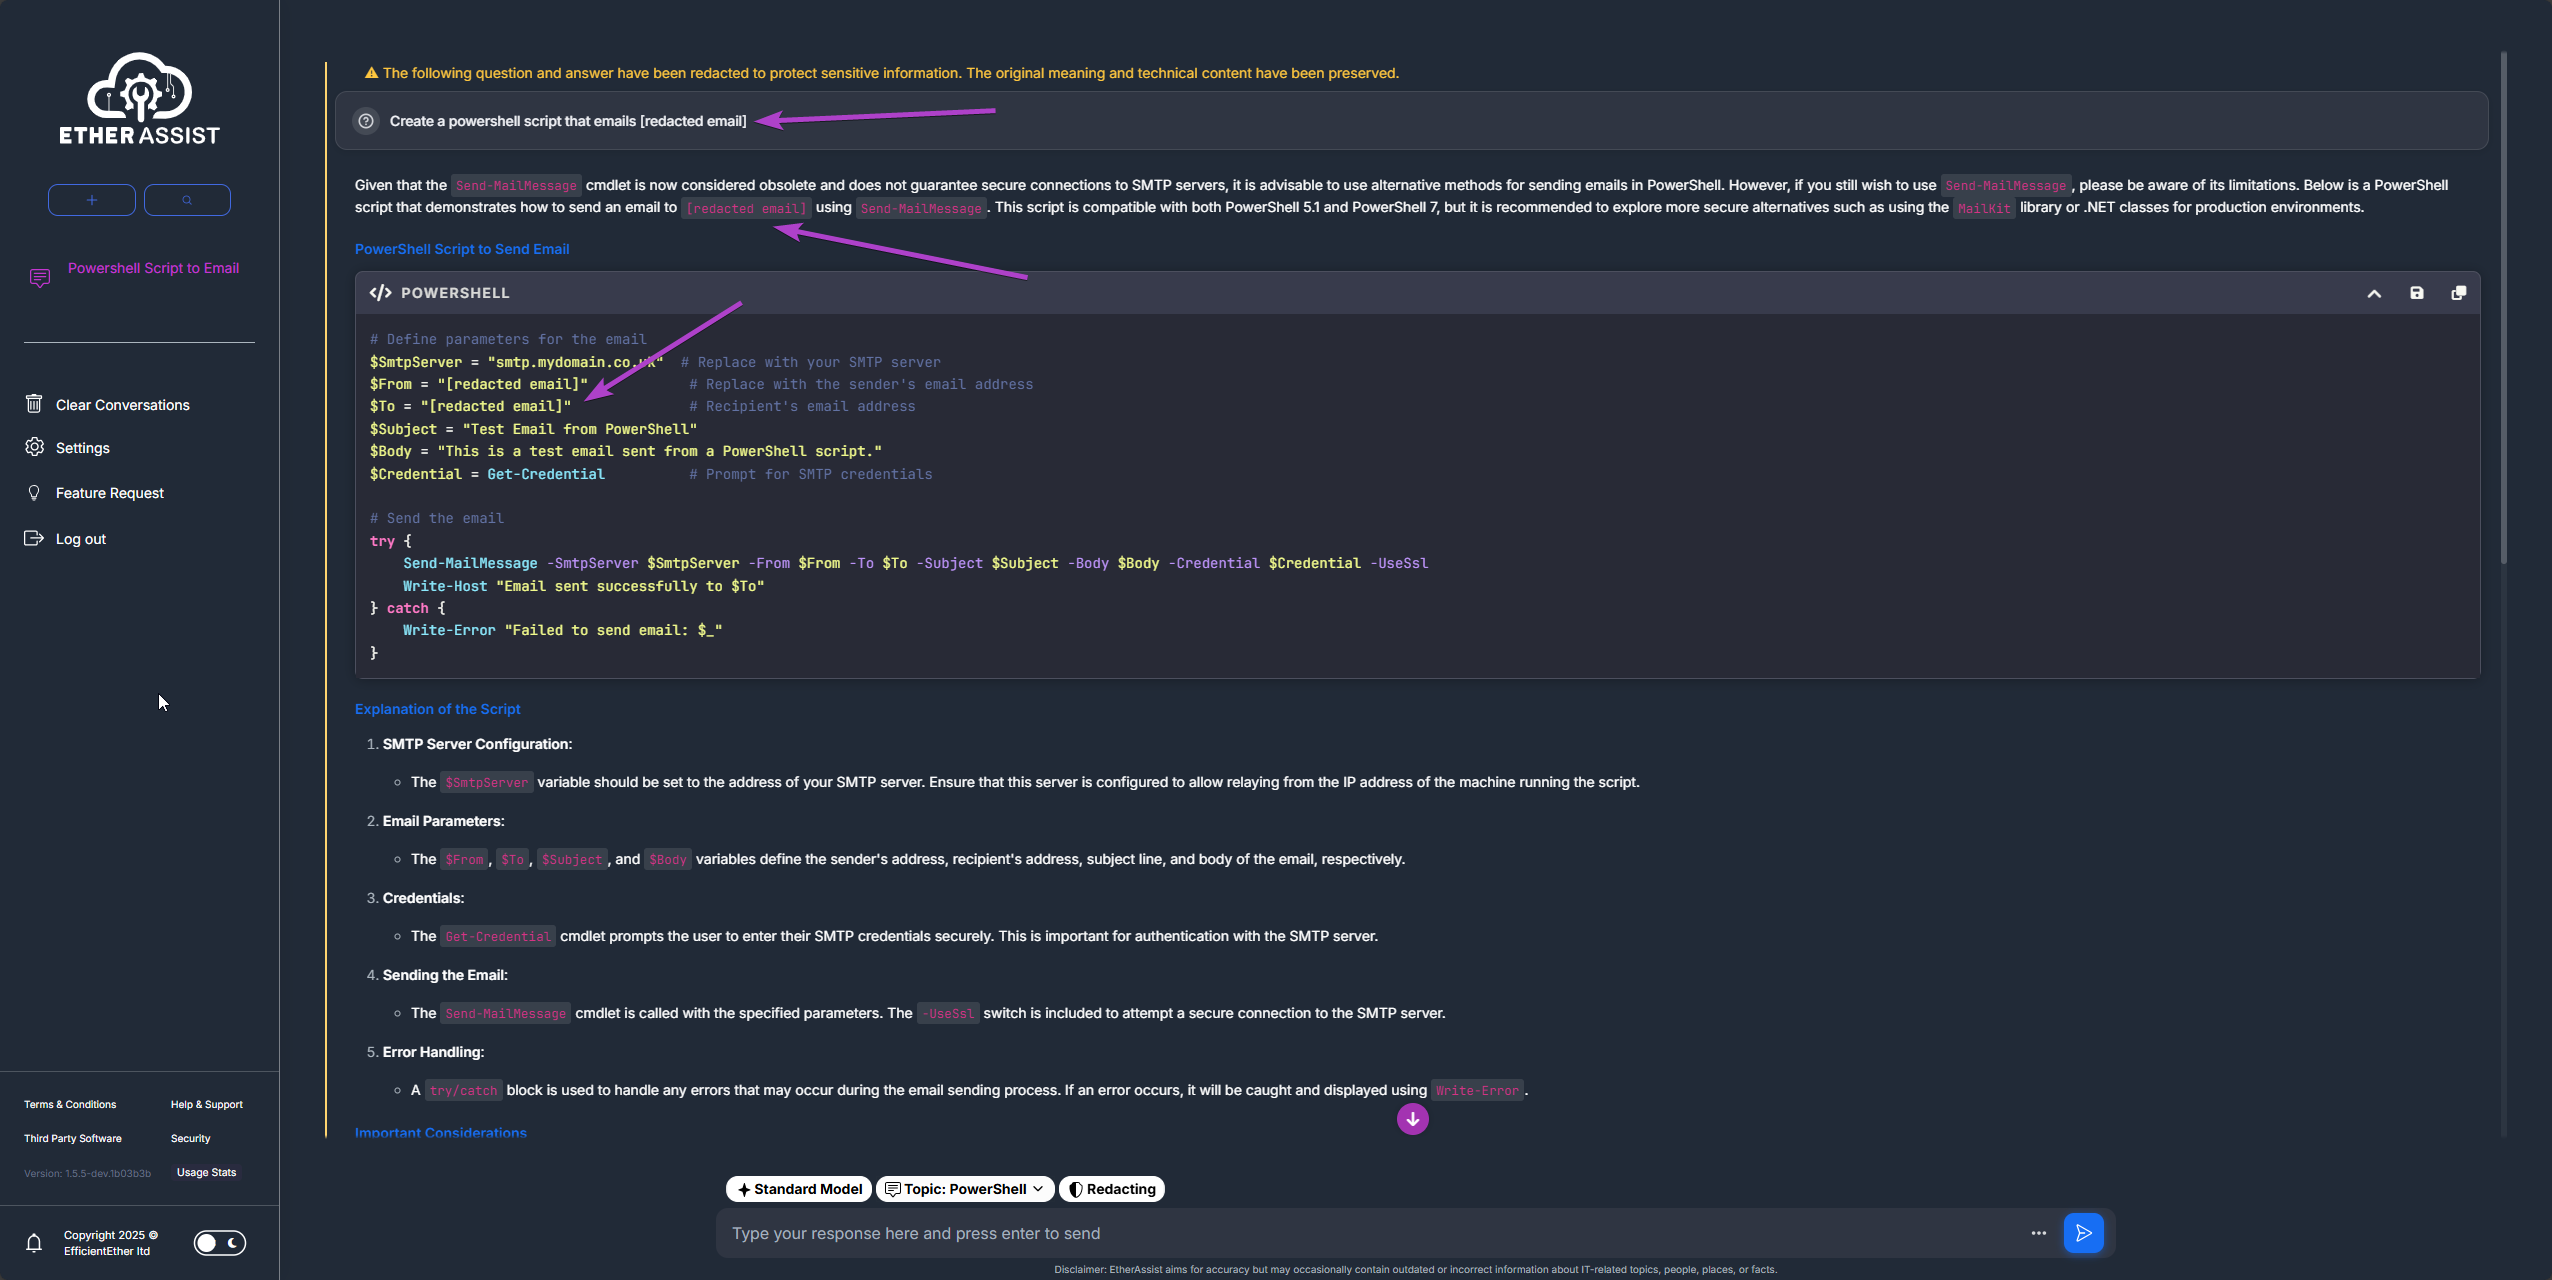This screenshot has width=2552, height=1280.
Task: Click the redaction warning triangle icon
Action: click(371, 73)
